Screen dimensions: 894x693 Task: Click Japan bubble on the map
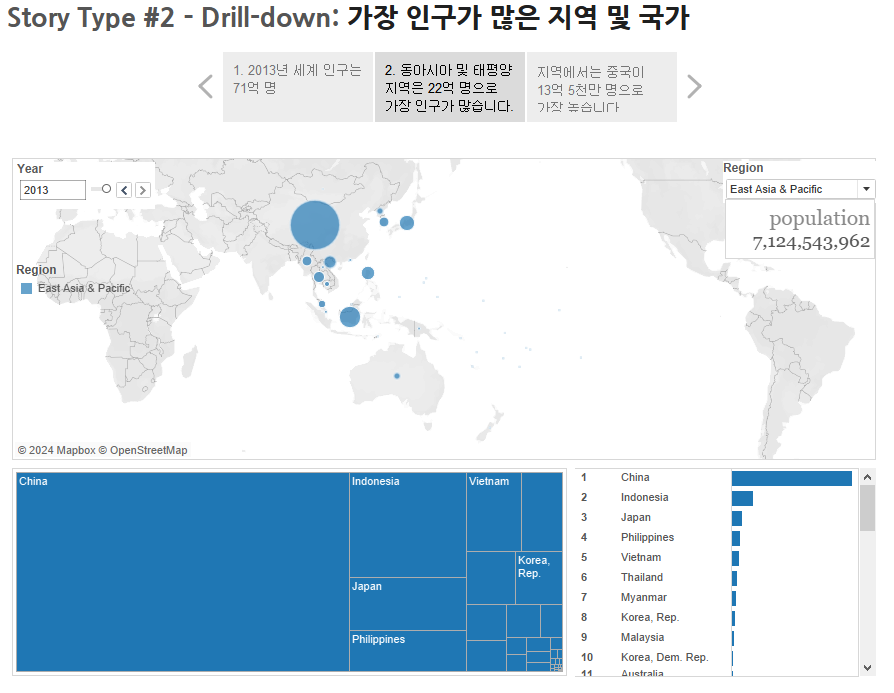[407, 223]
